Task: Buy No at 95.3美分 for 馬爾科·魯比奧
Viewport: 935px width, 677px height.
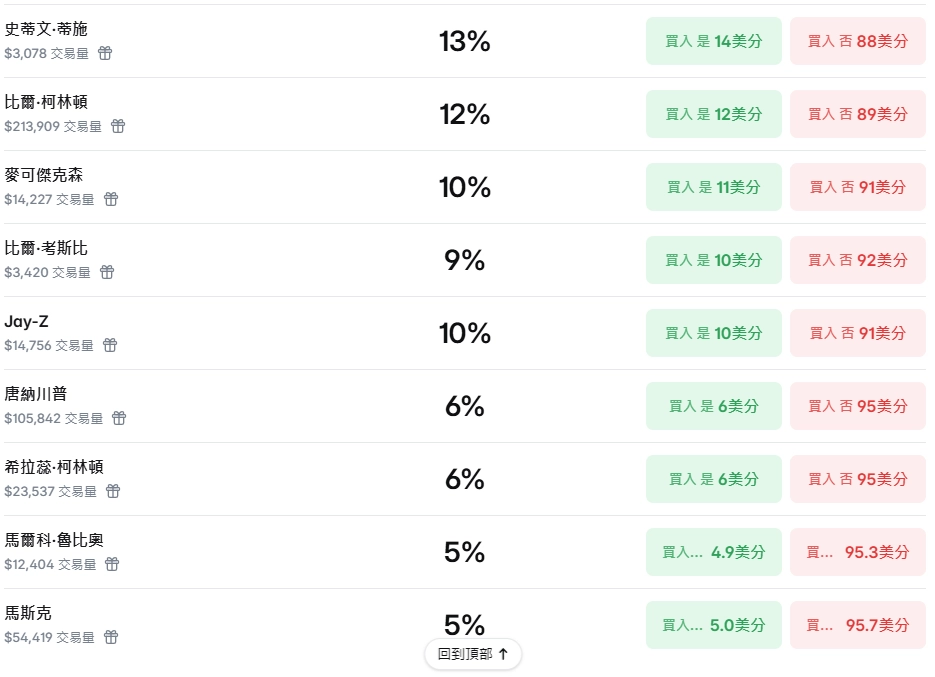Action: coord(857,552)
